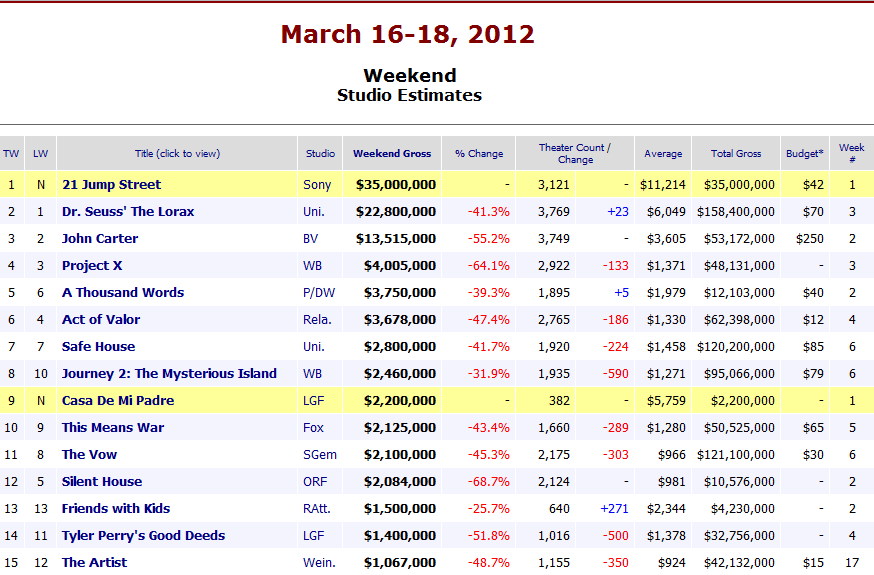The width and height of the screenshot is (874, 575).
Task: Sort by Weekend Gross column header
Action: [392, 154]
